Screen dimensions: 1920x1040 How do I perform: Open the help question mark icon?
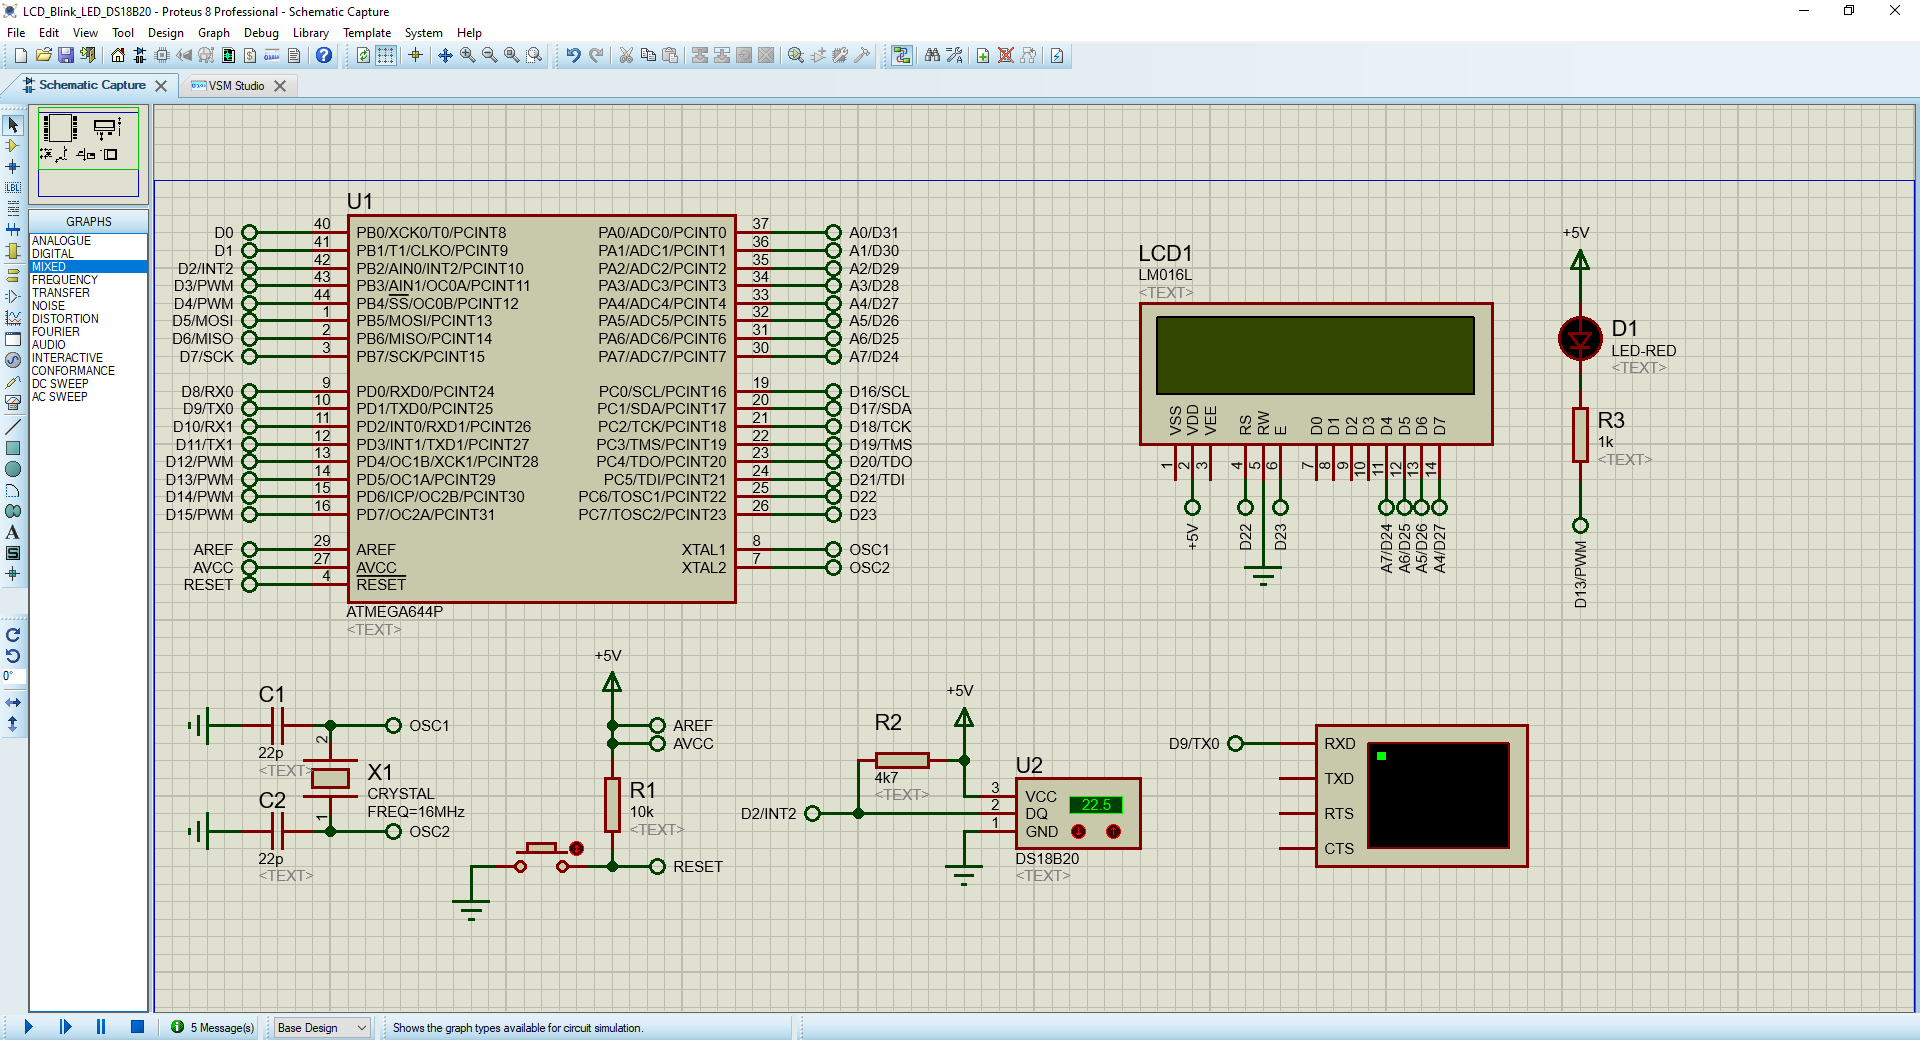coord(324,56)
